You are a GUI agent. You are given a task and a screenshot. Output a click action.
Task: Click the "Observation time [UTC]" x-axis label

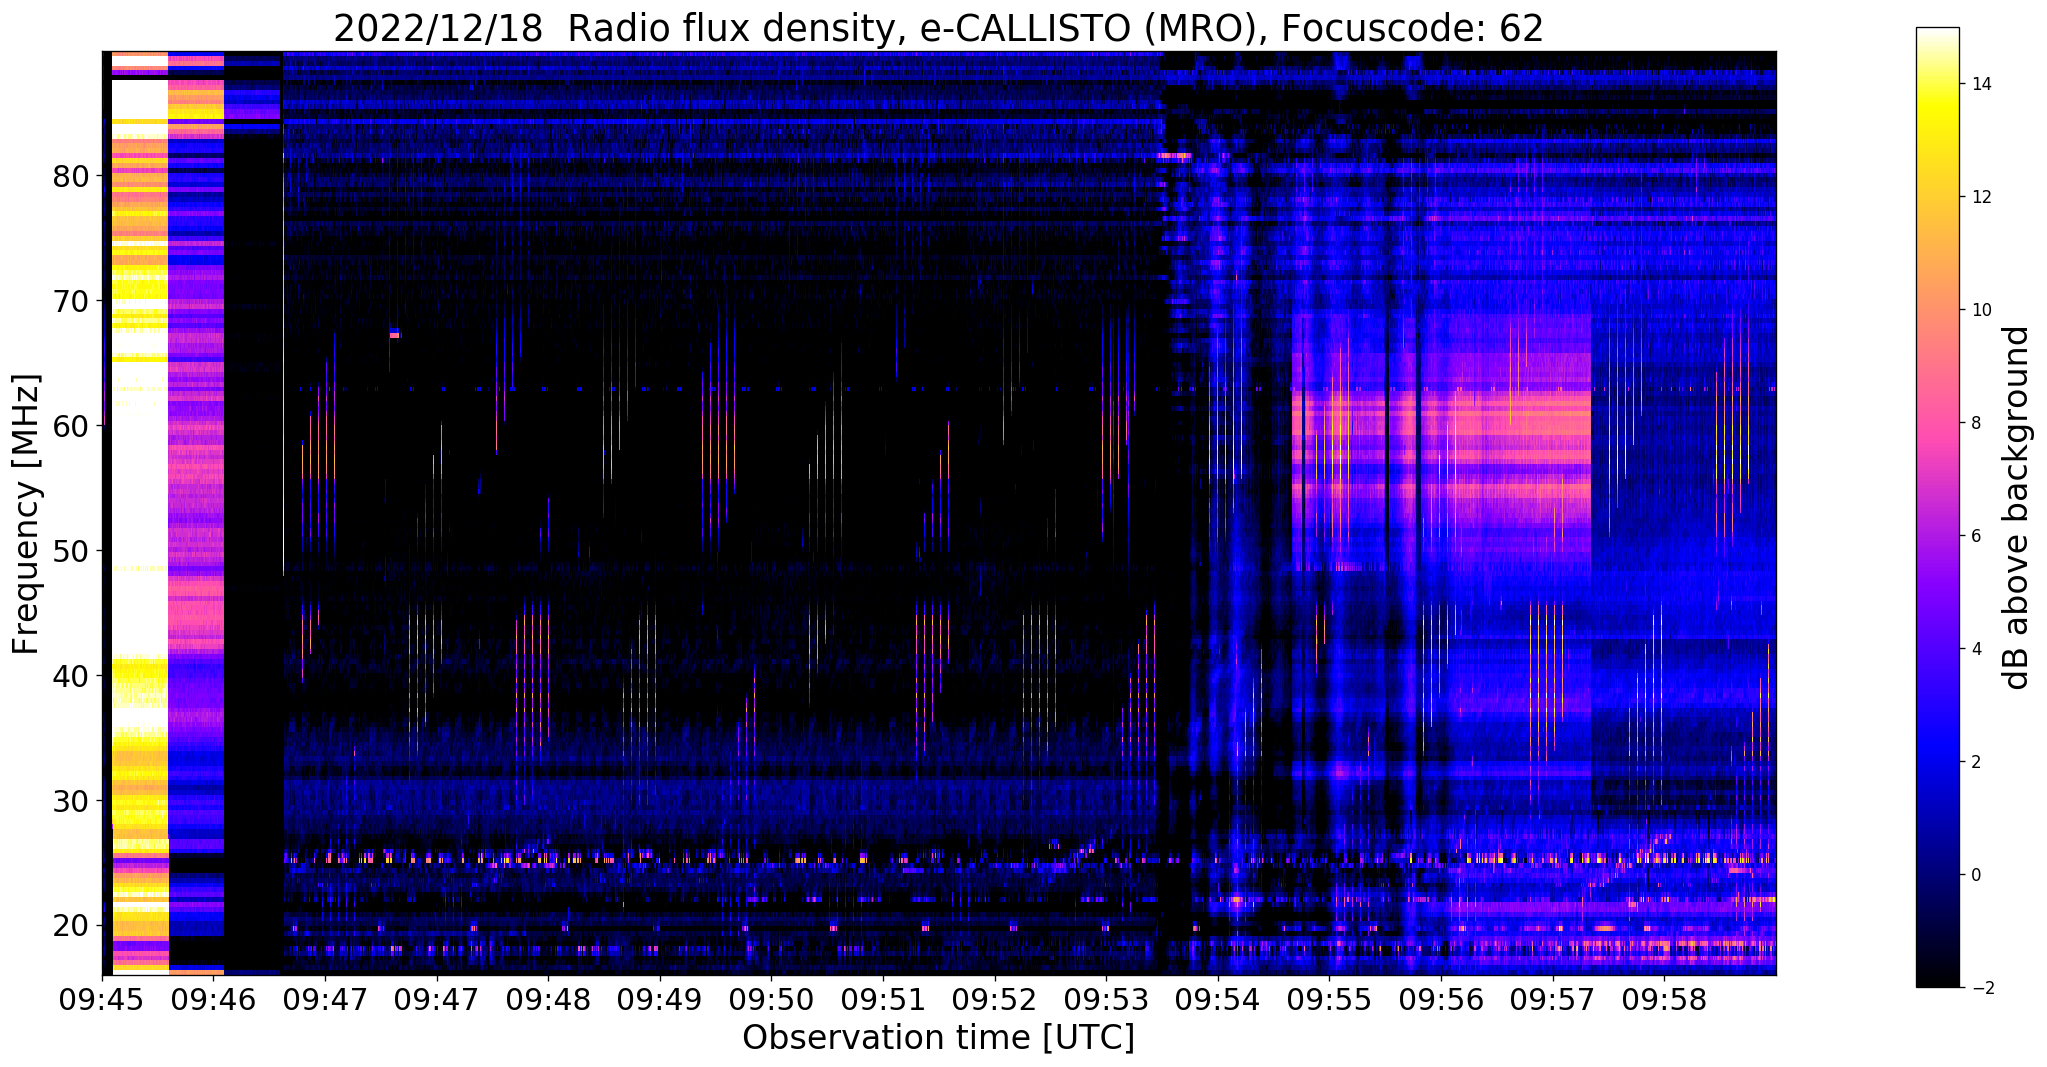pyautogui.click(x=938, y=1038)
